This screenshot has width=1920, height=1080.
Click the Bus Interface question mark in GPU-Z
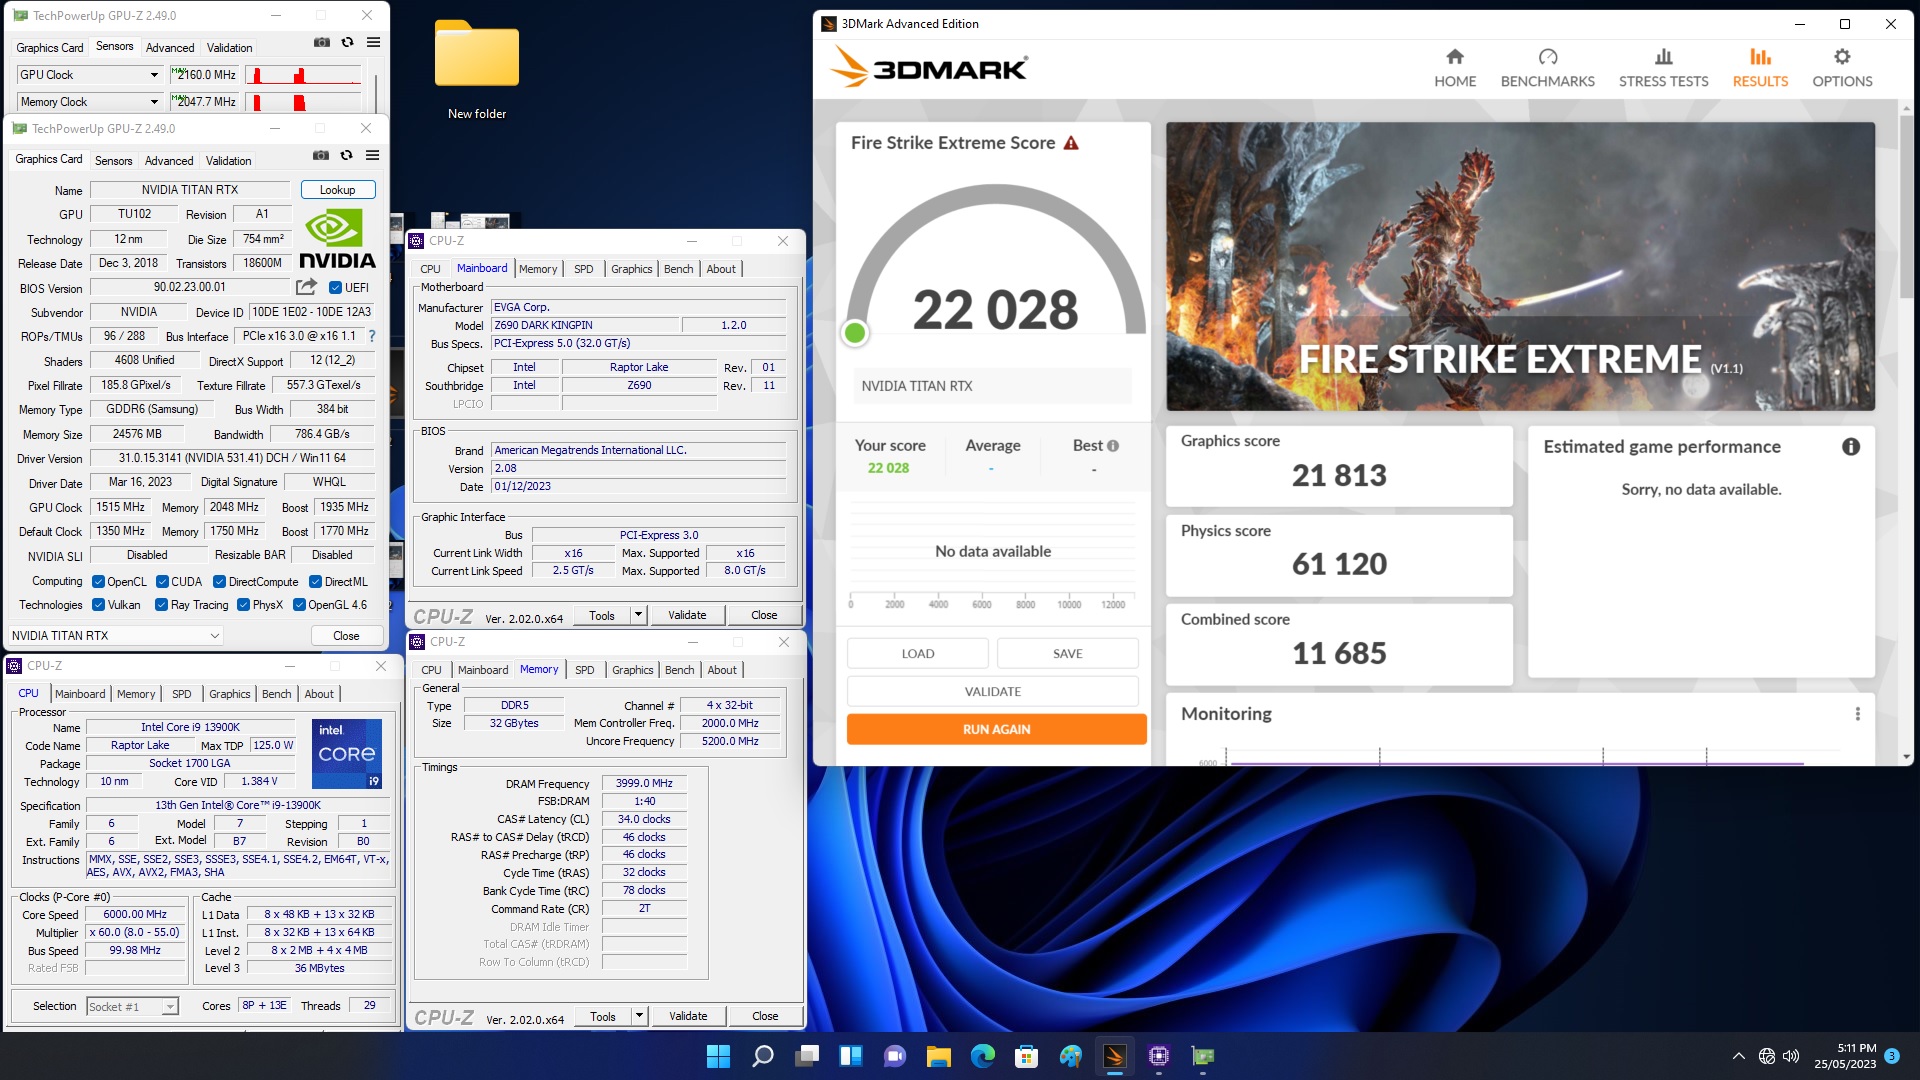pyautogui.click(x=372, y=336)
